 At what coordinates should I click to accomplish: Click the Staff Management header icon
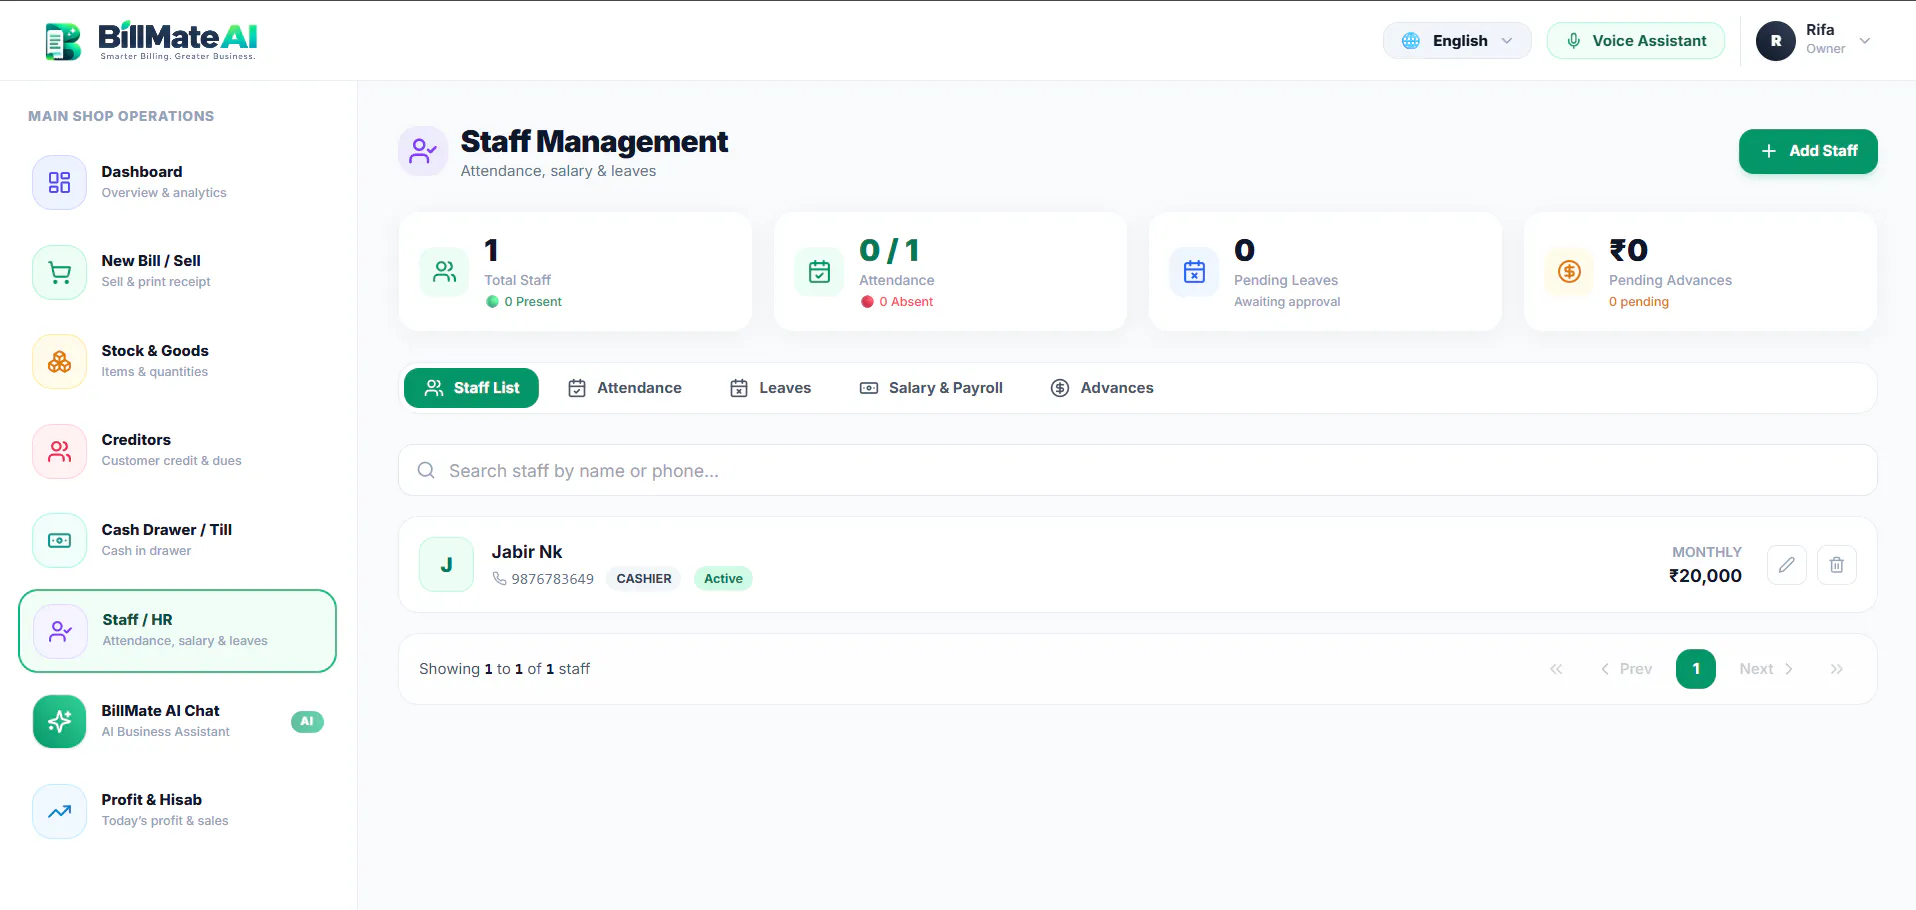click(x=423, y=151)
